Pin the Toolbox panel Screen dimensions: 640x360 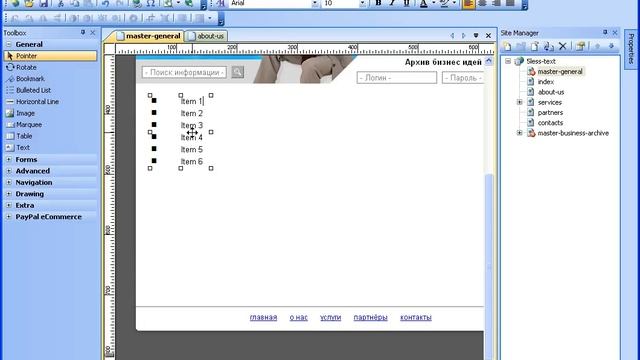[x=83, y=32]
